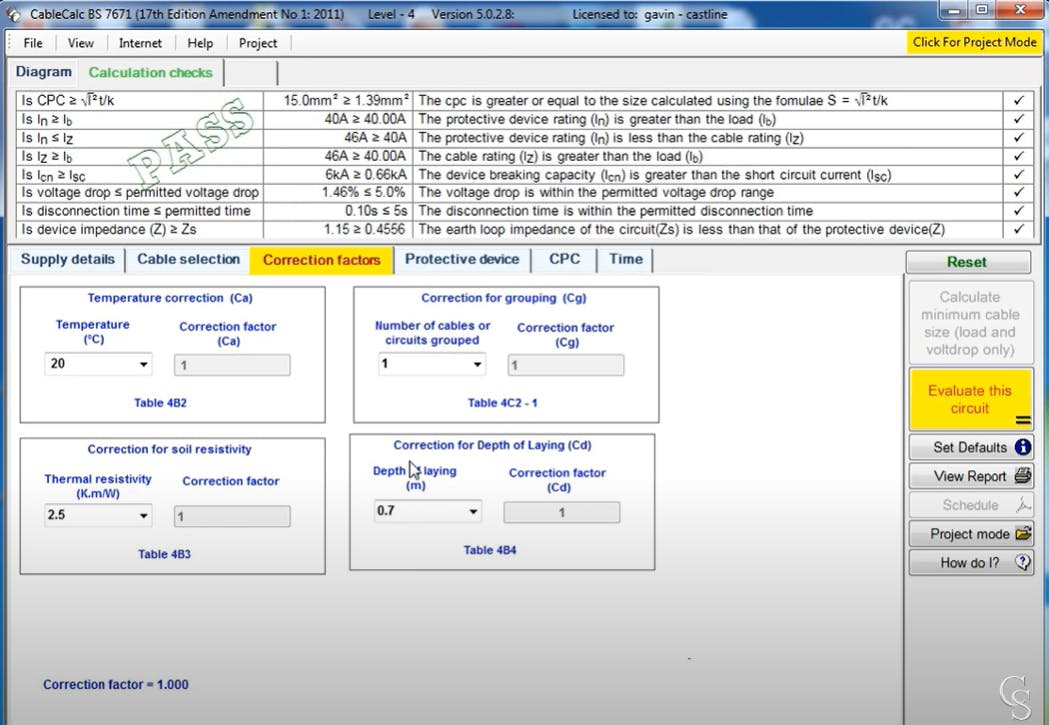This screenshot has height=725, width=1049.
Task: Click the CableCalc app icon in title bar
Action: pos(14,14)
